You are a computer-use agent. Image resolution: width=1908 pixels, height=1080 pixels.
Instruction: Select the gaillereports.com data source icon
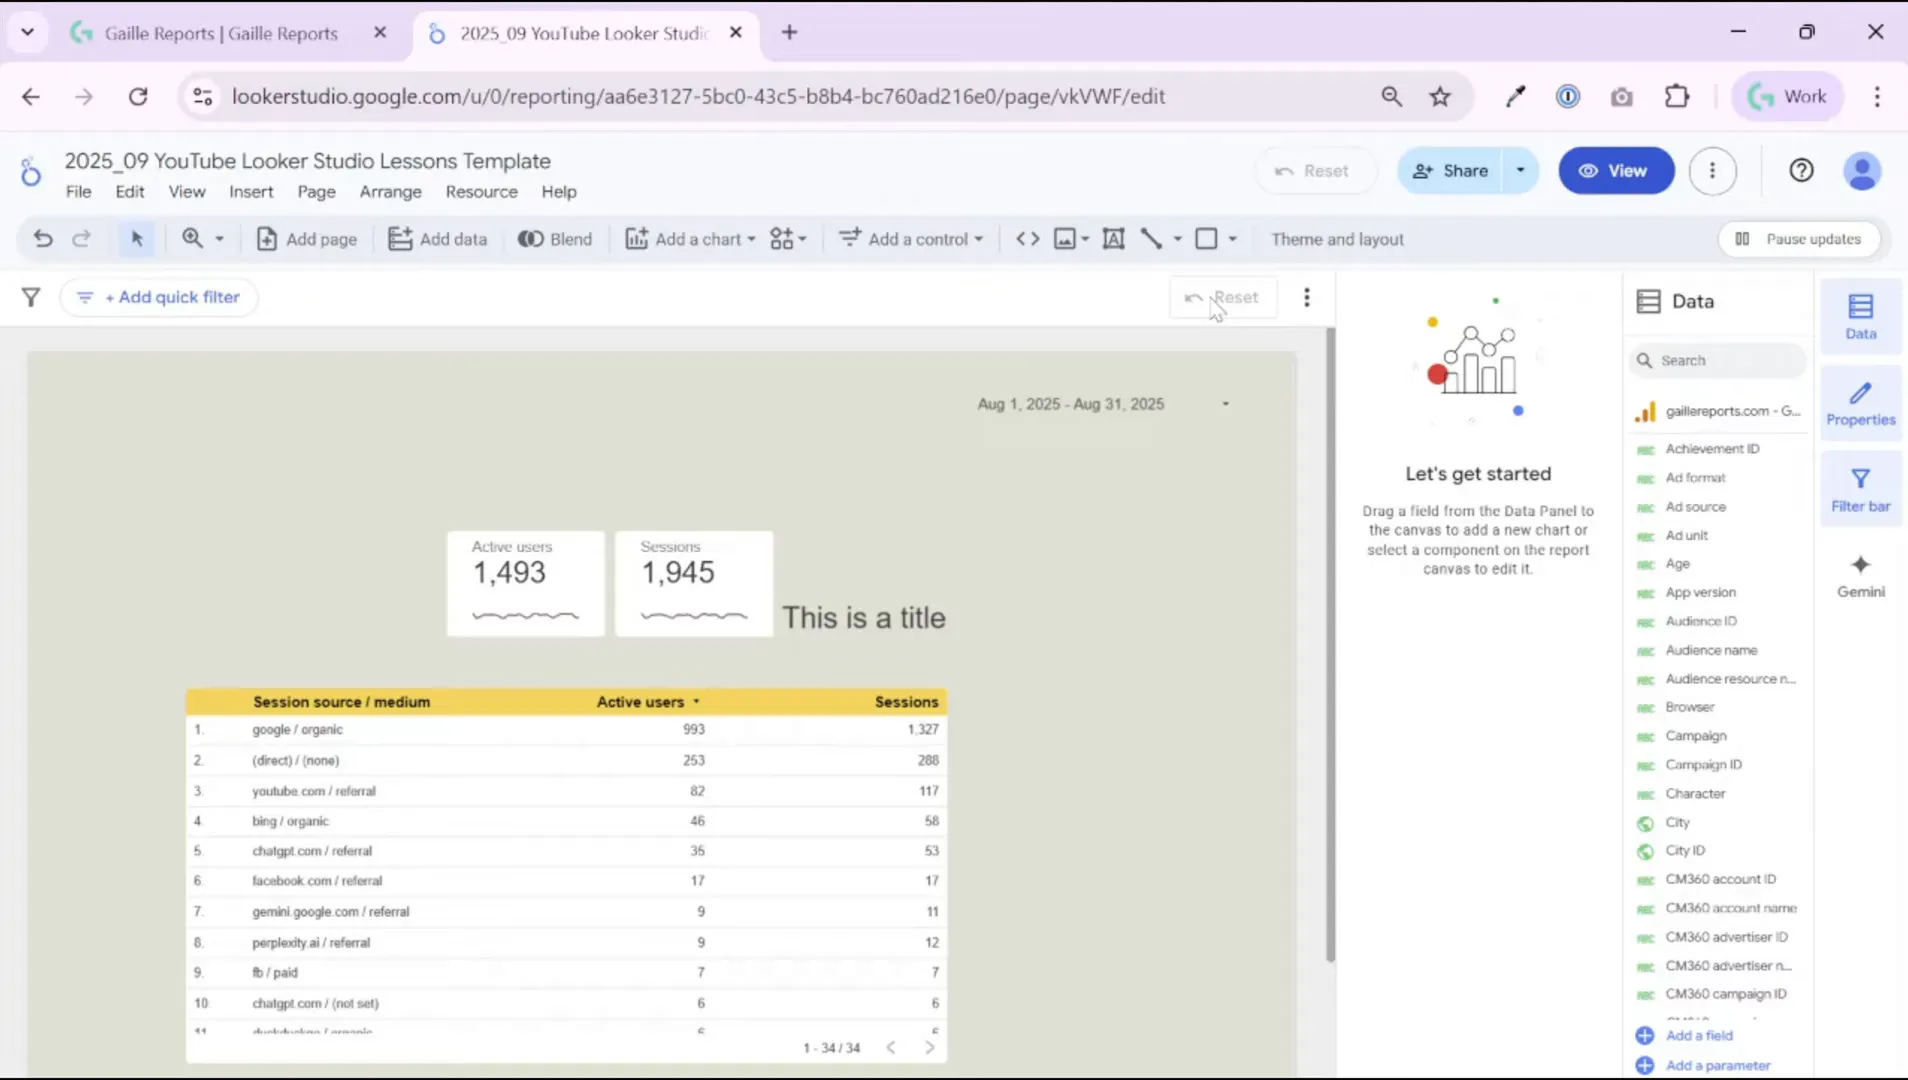[x=1646, y=410]
